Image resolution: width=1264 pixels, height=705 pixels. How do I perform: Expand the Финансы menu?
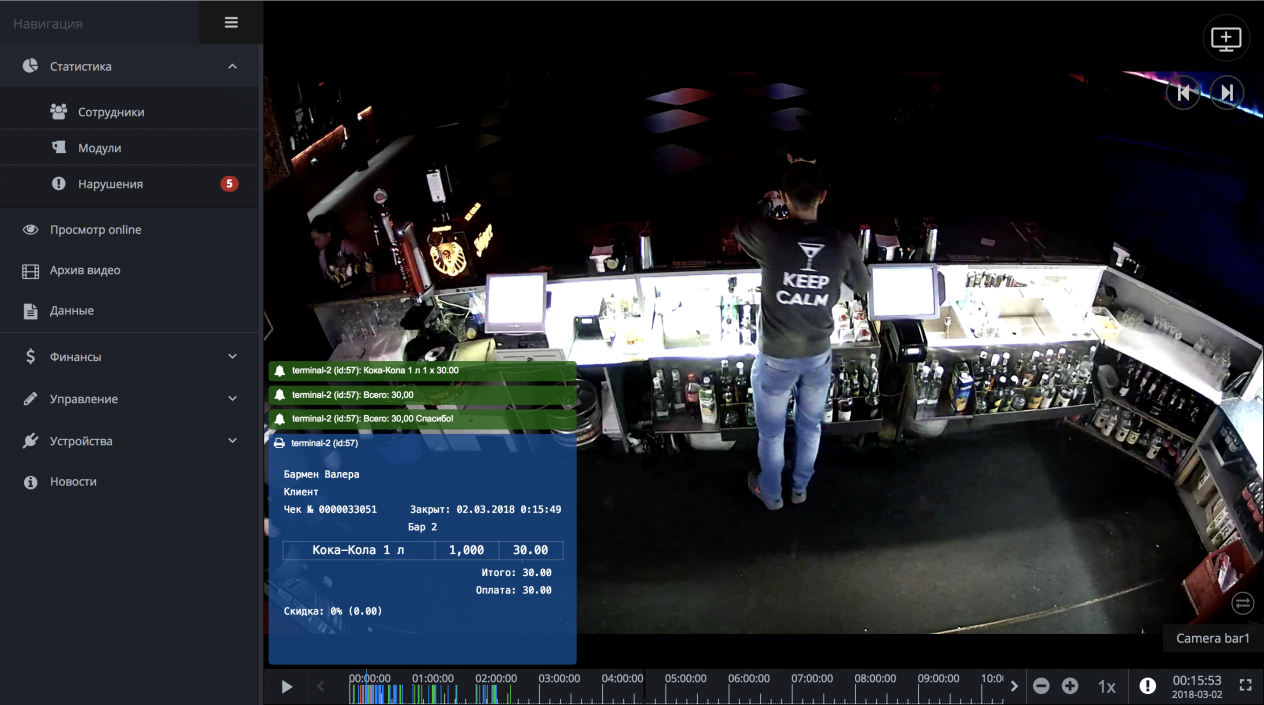(232, 357)
